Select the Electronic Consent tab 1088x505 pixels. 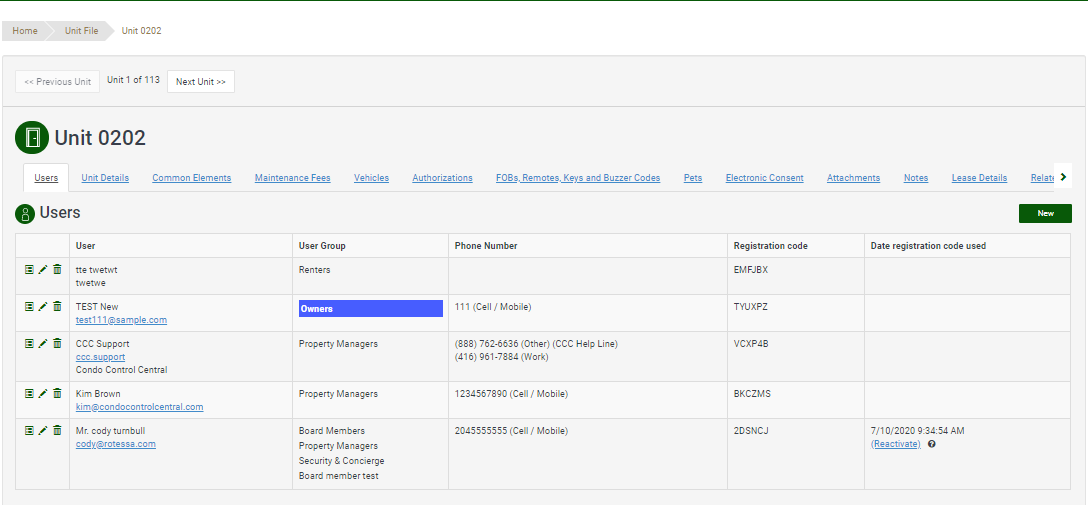(x=764, y=178)
